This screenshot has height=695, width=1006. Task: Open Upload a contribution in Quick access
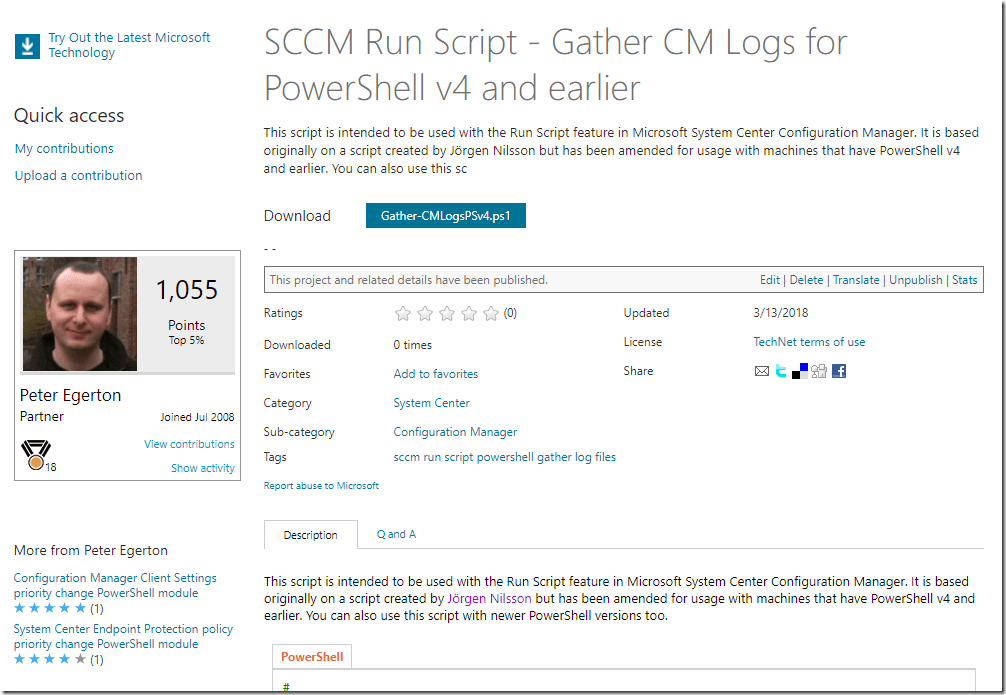click(x=78, y=176)
